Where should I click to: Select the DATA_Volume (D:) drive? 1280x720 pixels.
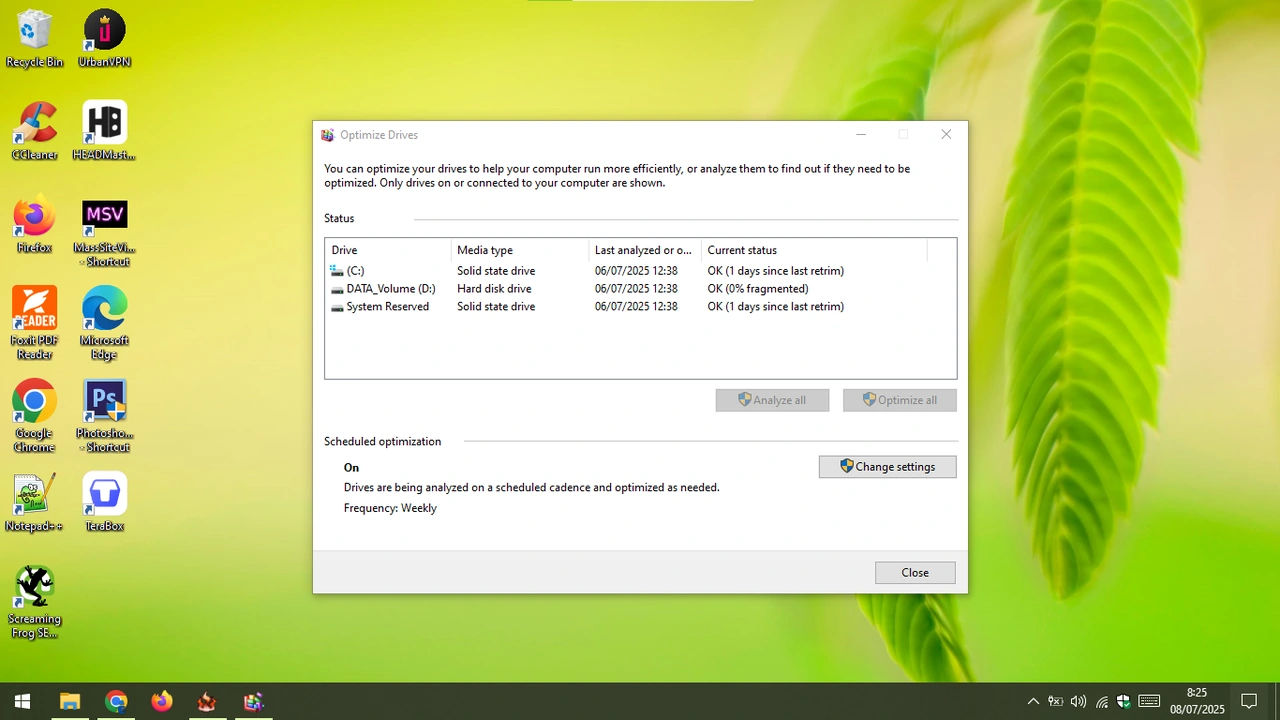point(390,289)
